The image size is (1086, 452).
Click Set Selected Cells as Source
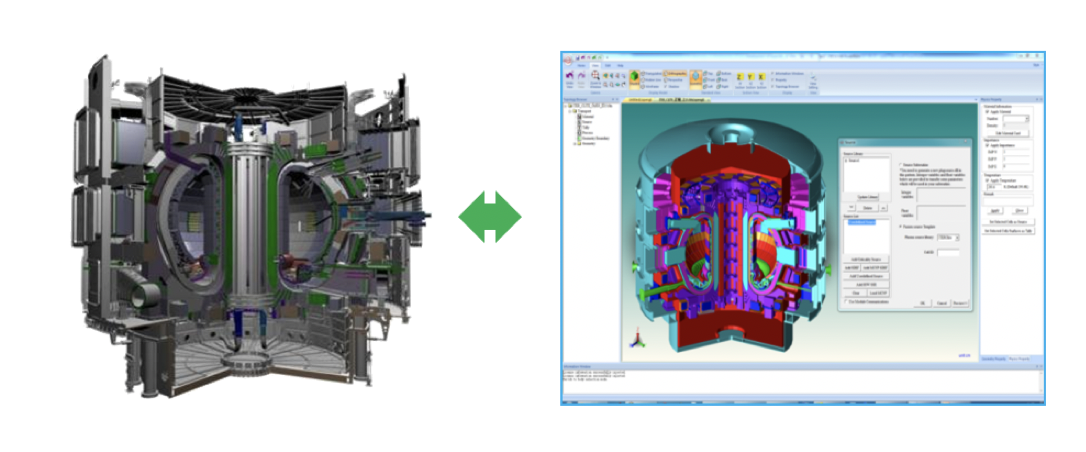pos(1008,222)
